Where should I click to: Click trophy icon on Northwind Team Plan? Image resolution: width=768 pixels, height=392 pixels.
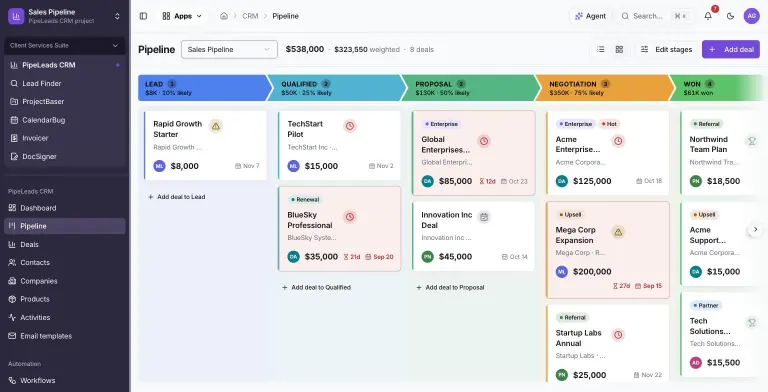pyautogui.click(x=751, y=141)
